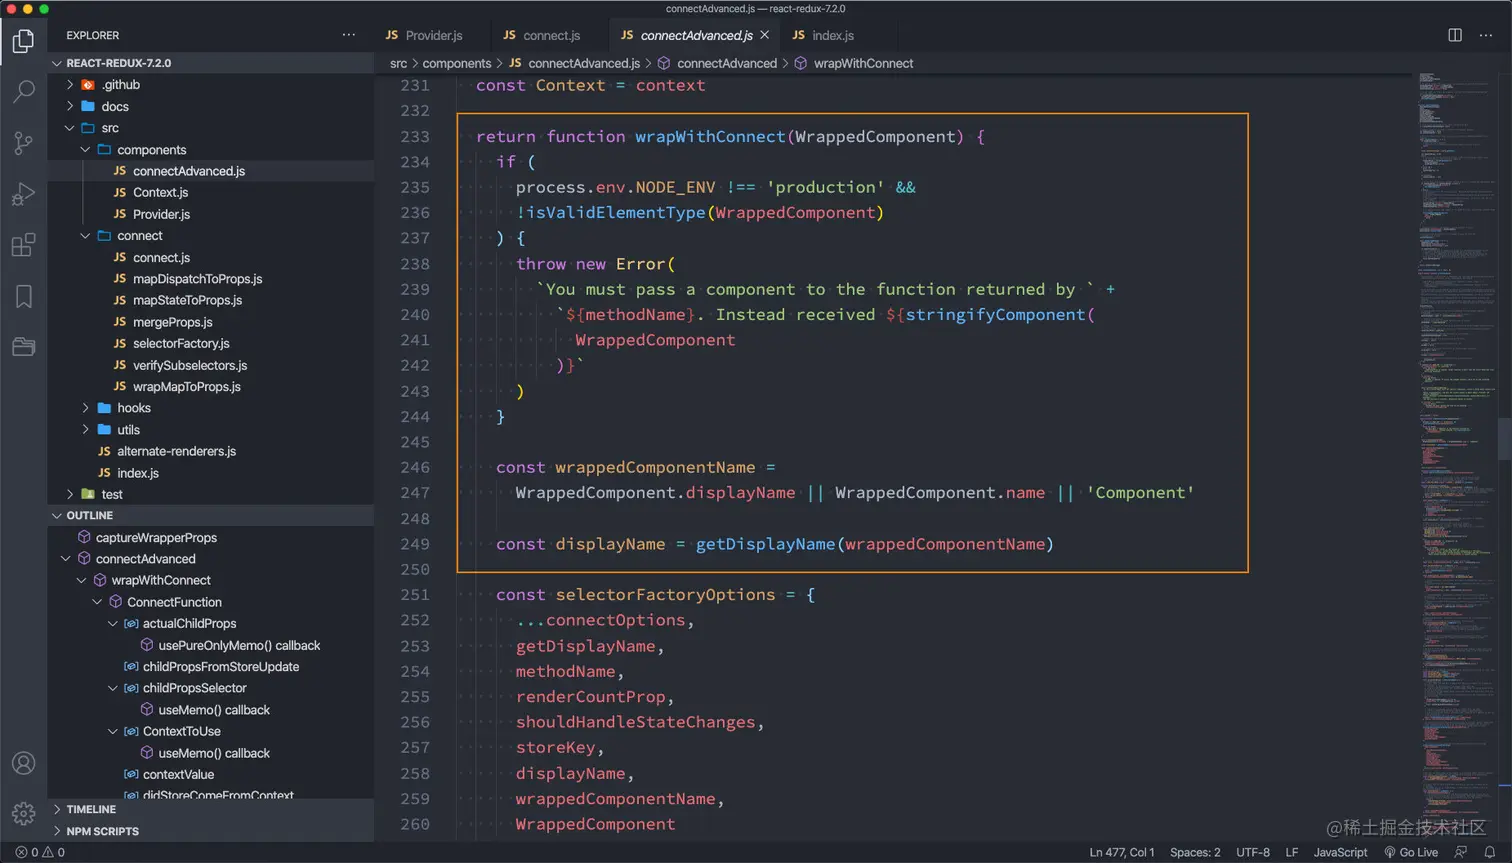Open the Run and Debug view
Viewport: 1512px width, 863px height.
23,194
